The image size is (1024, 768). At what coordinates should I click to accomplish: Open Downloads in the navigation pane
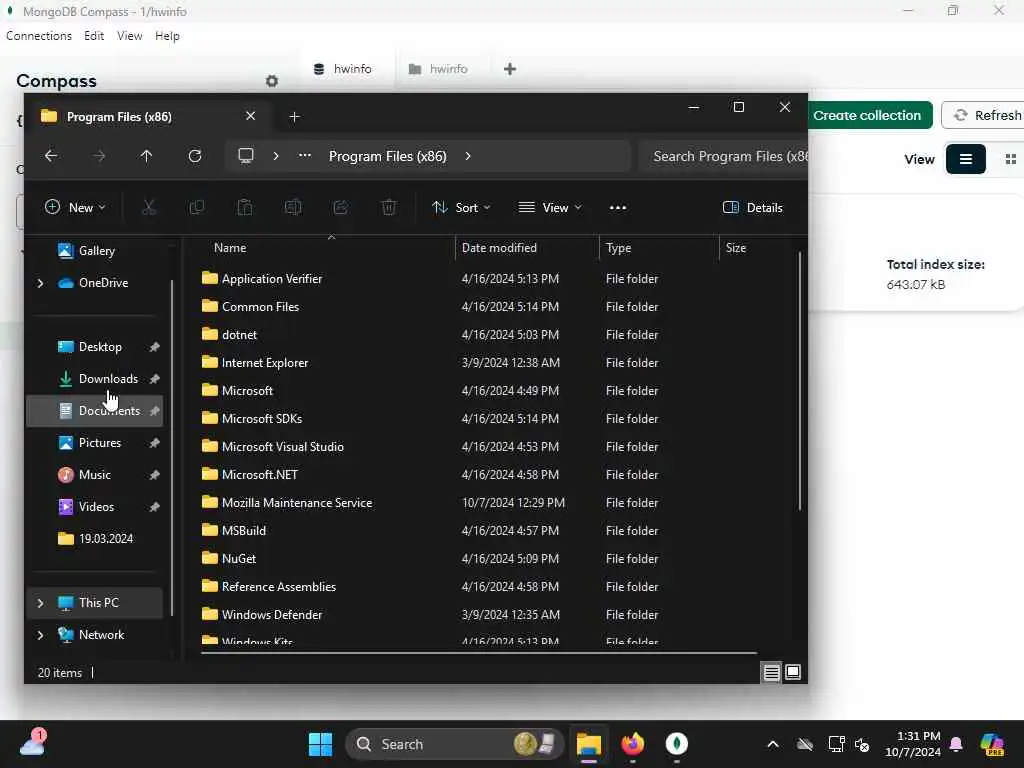click(x=108, y=379)
